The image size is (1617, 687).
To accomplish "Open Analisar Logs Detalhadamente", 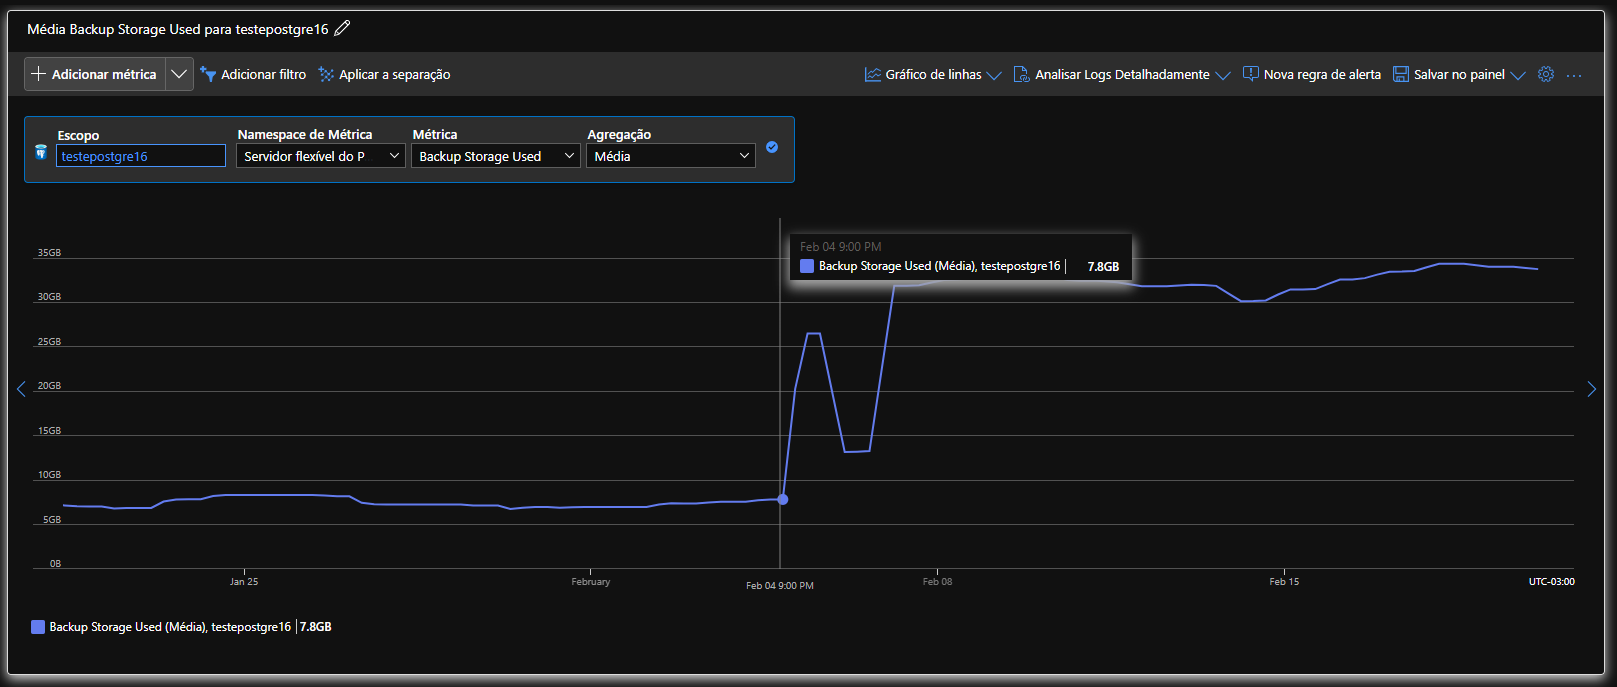I will click(x=1121, y=74).
